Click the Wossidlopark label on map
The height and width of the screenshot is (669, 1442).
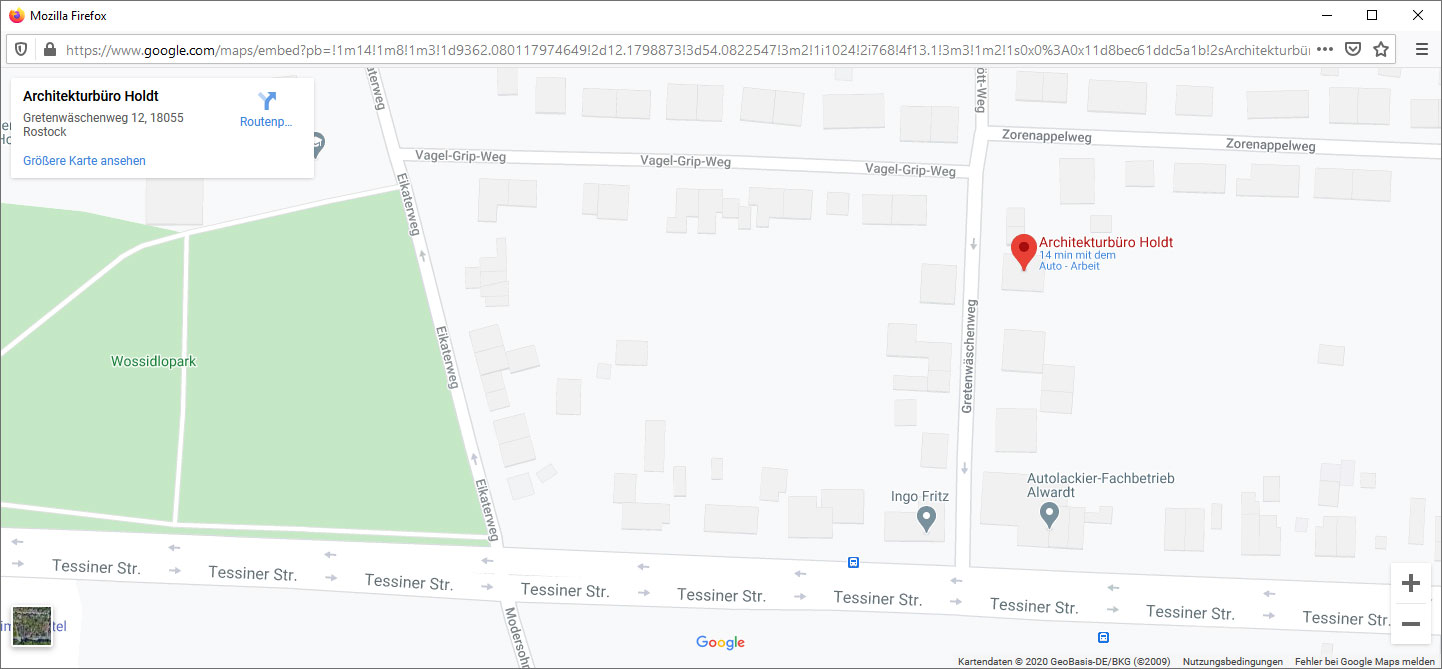coord(154,361)
